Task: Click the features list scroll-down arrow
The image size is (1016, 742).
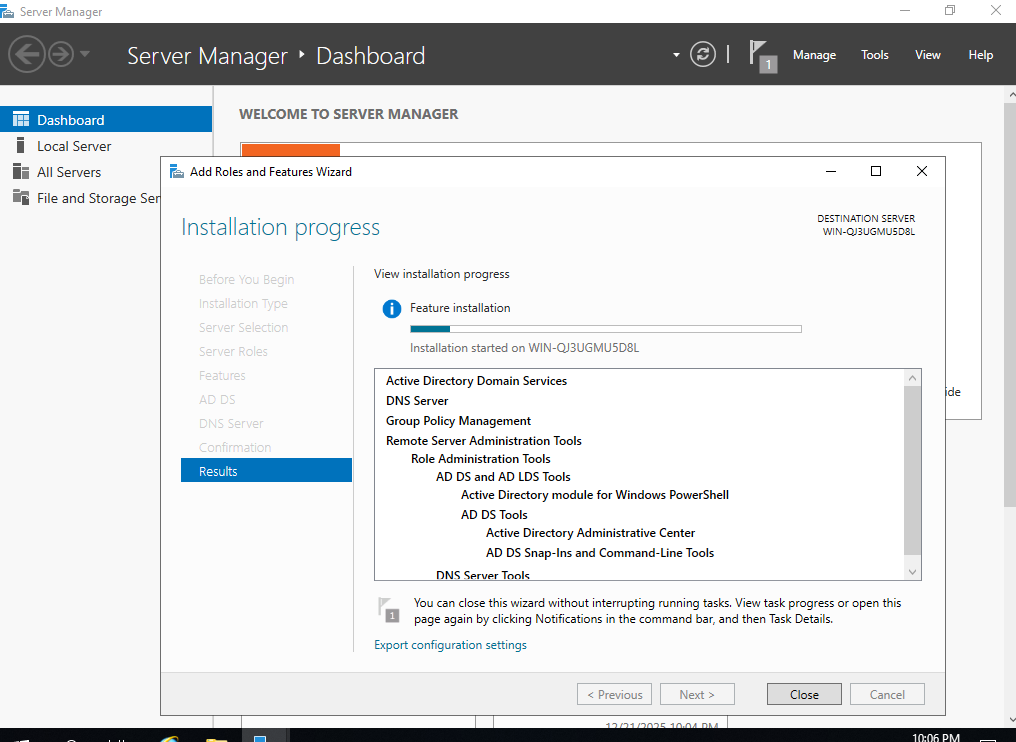Action: point(912,572)
